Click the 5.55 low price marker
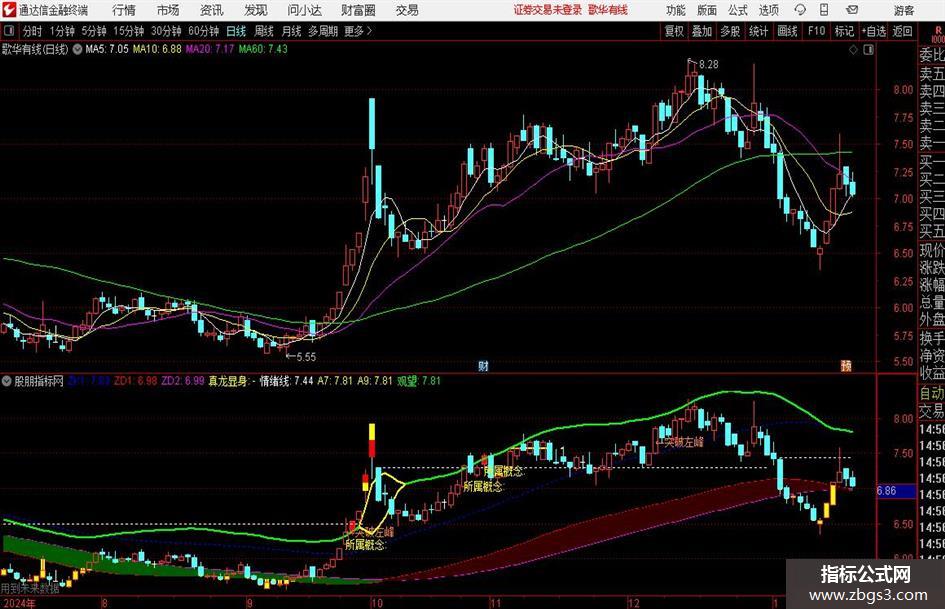The width and height of the screenshot is (945, 609). point(306,356)
